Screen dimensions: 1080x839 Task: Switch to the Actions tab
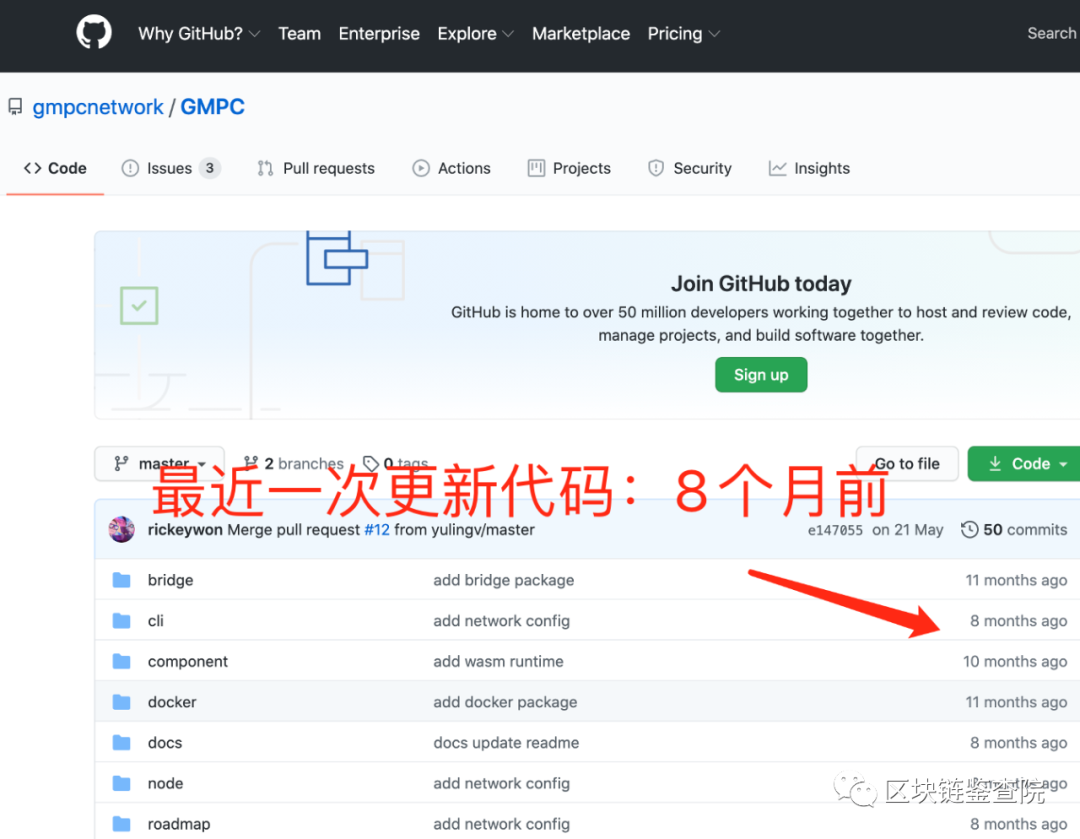pyautogui.click(x=451, y=168)
